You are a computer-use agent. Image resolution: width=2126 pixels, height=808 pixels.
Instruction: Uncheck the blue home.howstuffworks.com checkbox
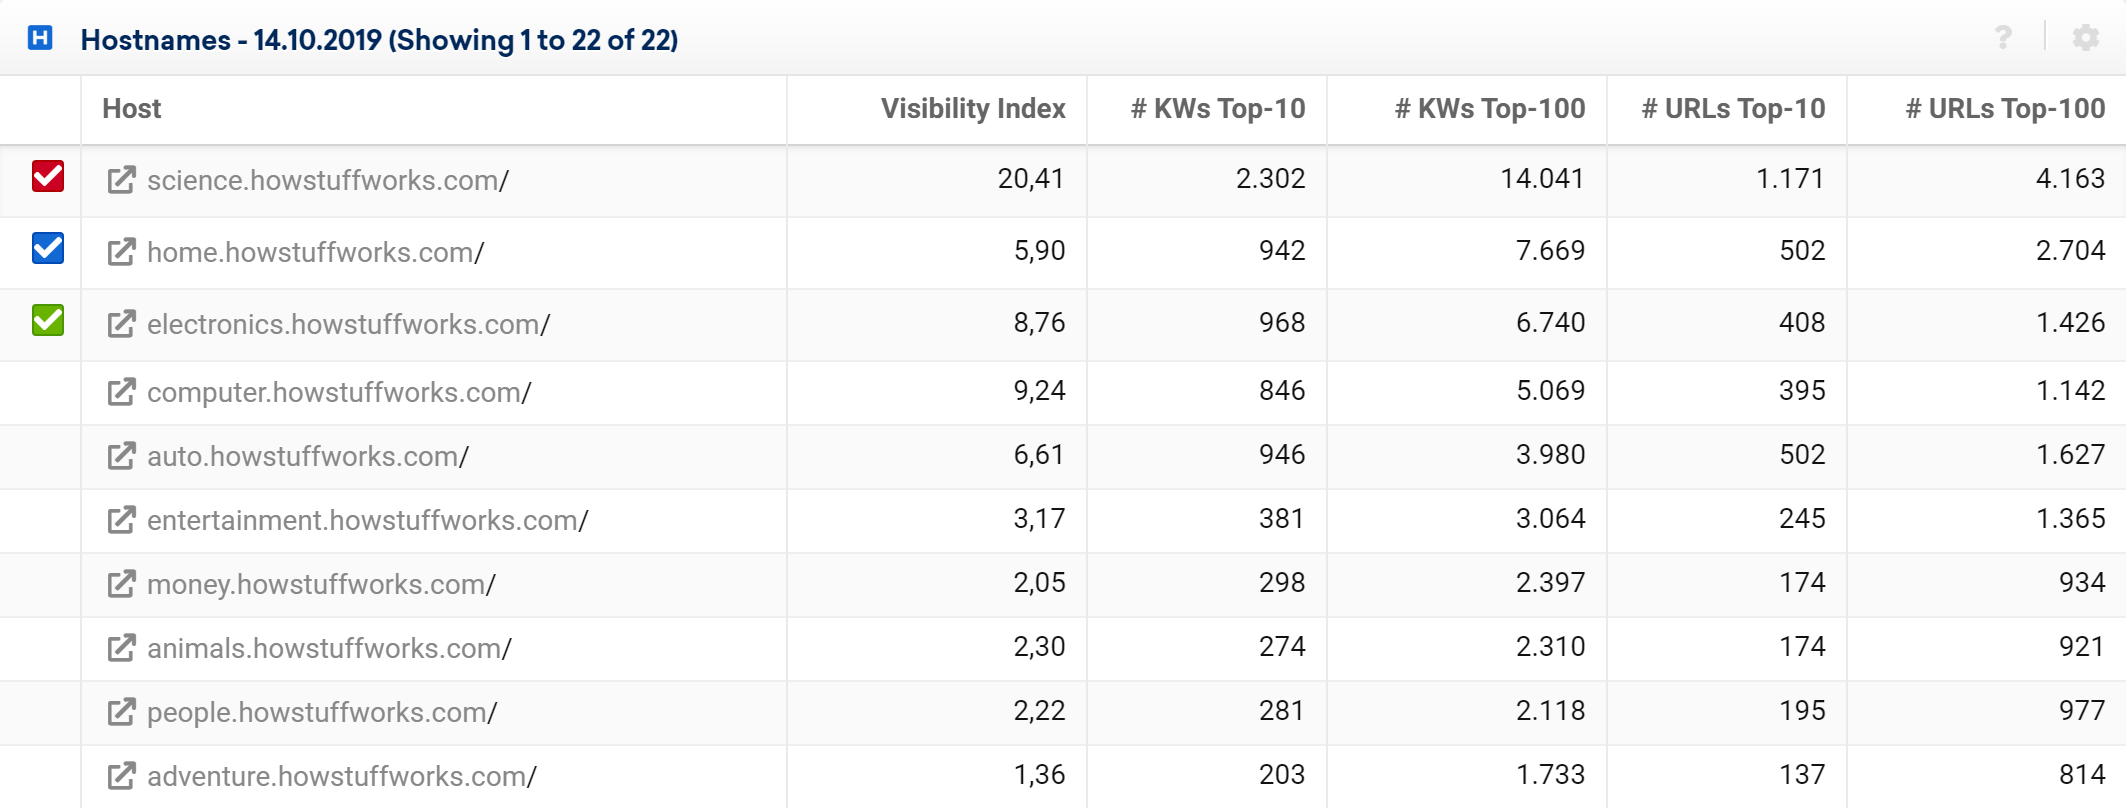[x=48, y=248]
